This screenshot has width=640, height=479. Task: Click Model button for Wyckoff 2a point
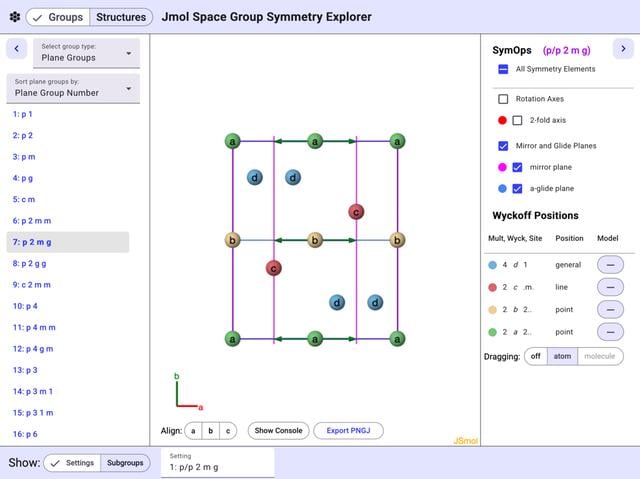coord(610,332)
